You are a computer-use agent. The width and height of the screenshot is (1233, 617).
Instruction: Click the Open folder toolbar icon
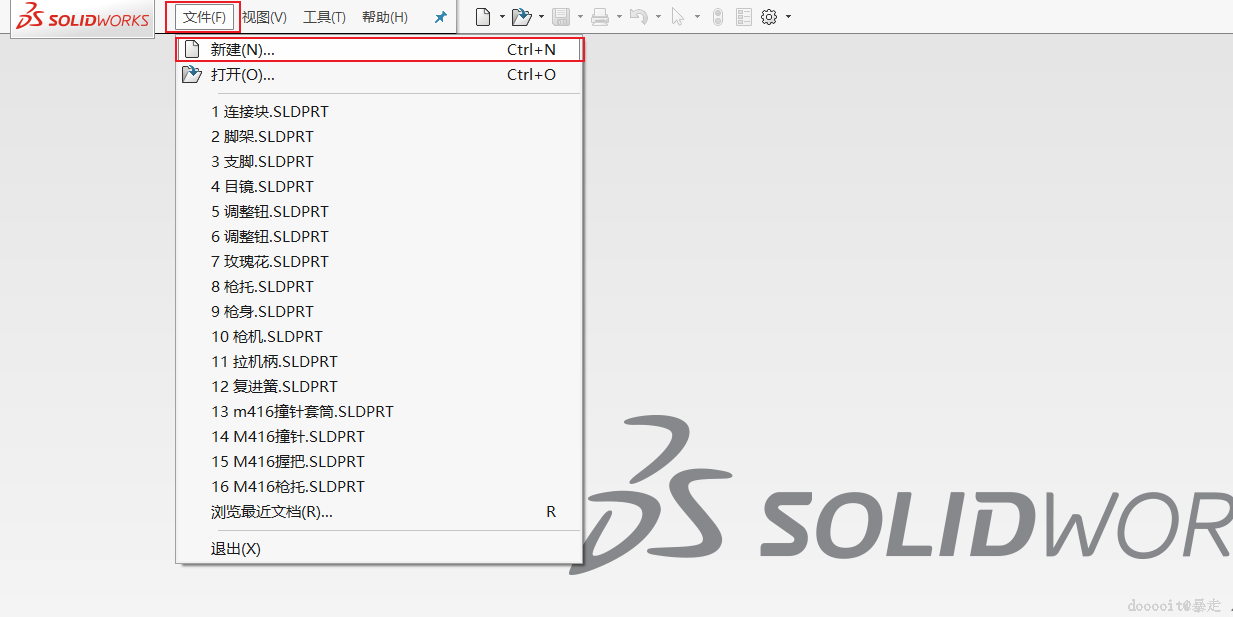point(521,17)
